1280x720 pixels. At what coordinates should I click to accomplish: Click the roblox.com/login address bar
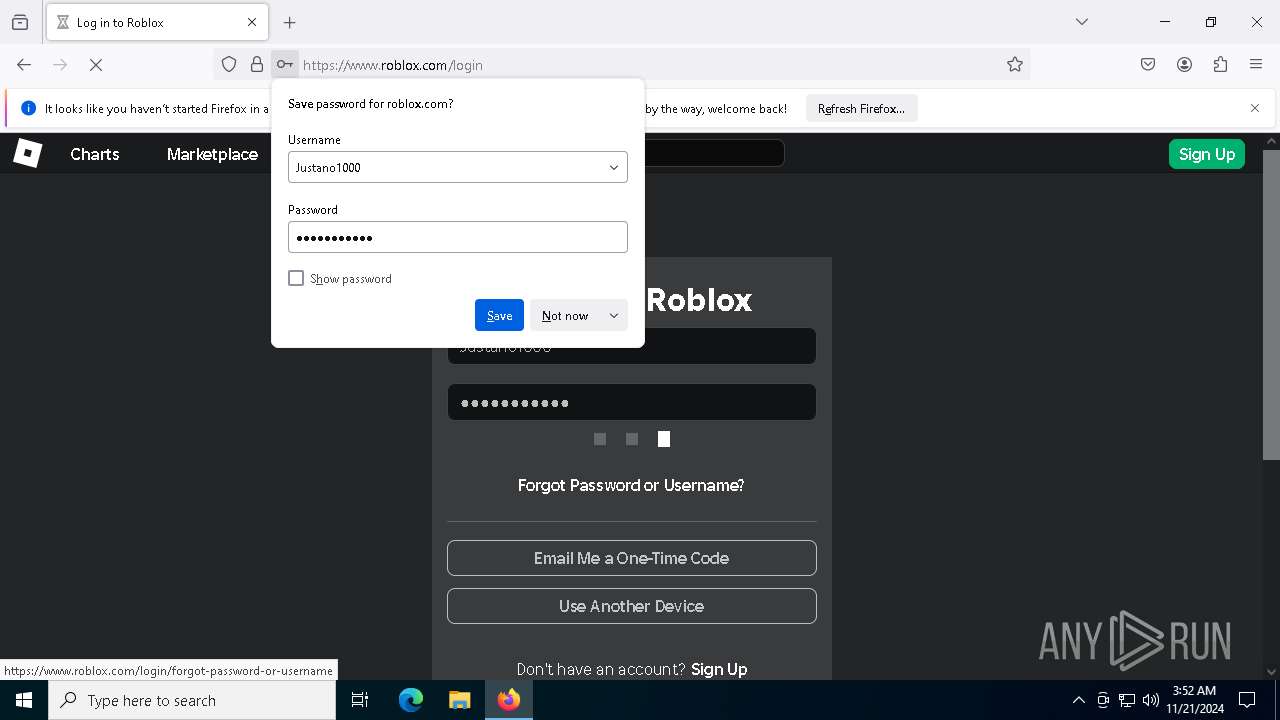click(650, 65)
